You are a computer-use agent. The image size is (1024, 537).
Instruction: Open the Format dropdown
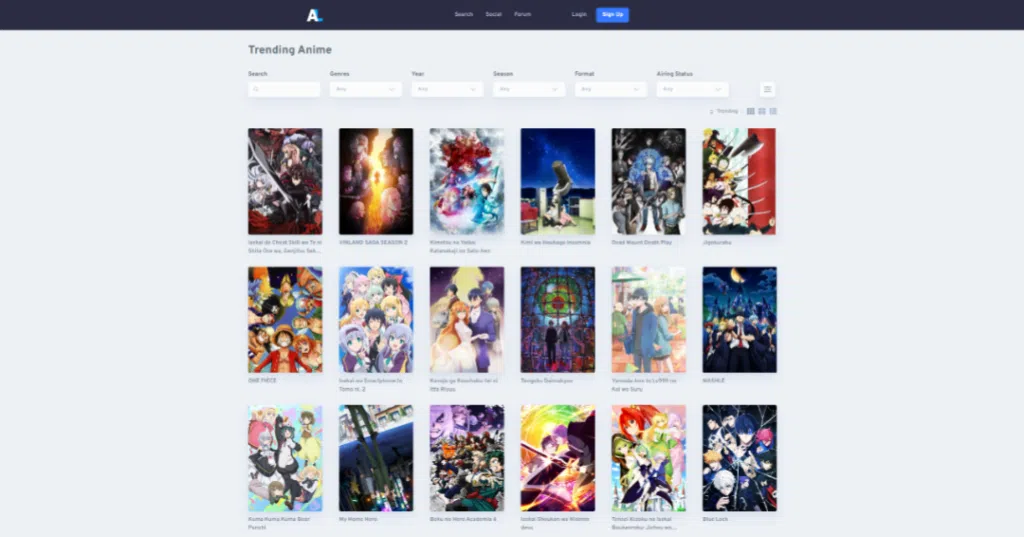tap(611, 89)
